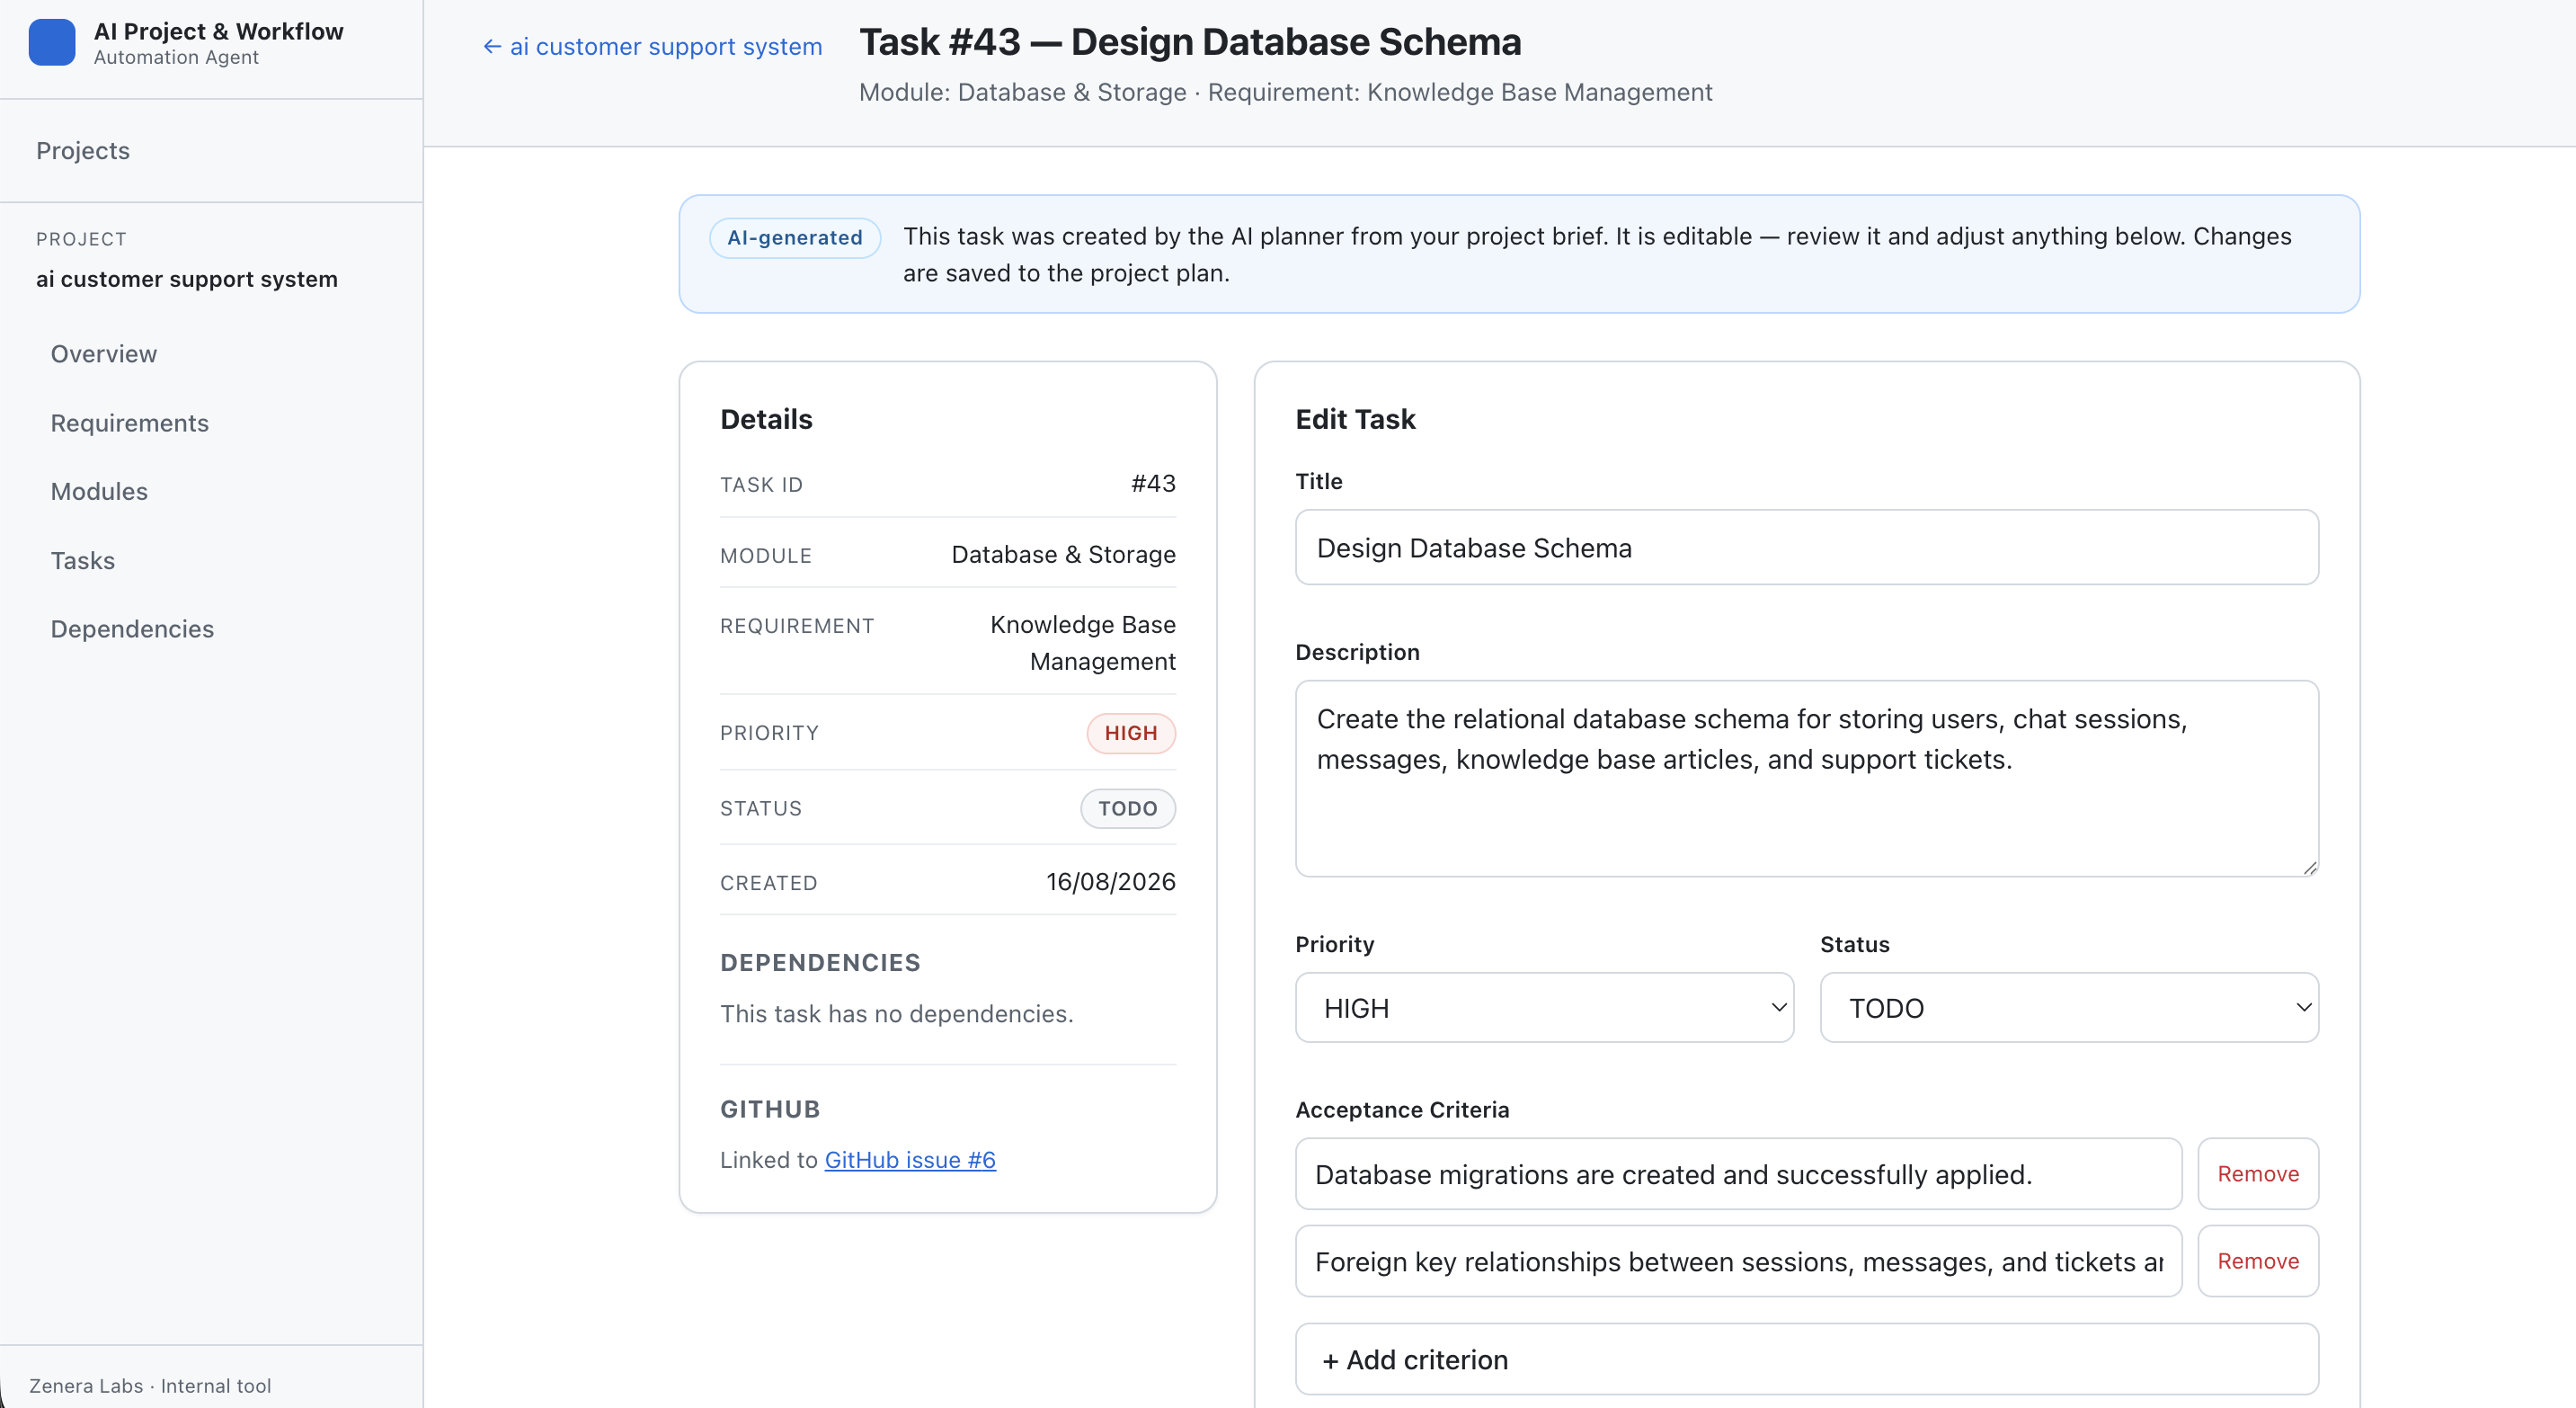The width and height of the screenshot is (2576, 1408).
Task: Click the Task #43 page heading
Action: (x=1190, y=42)
